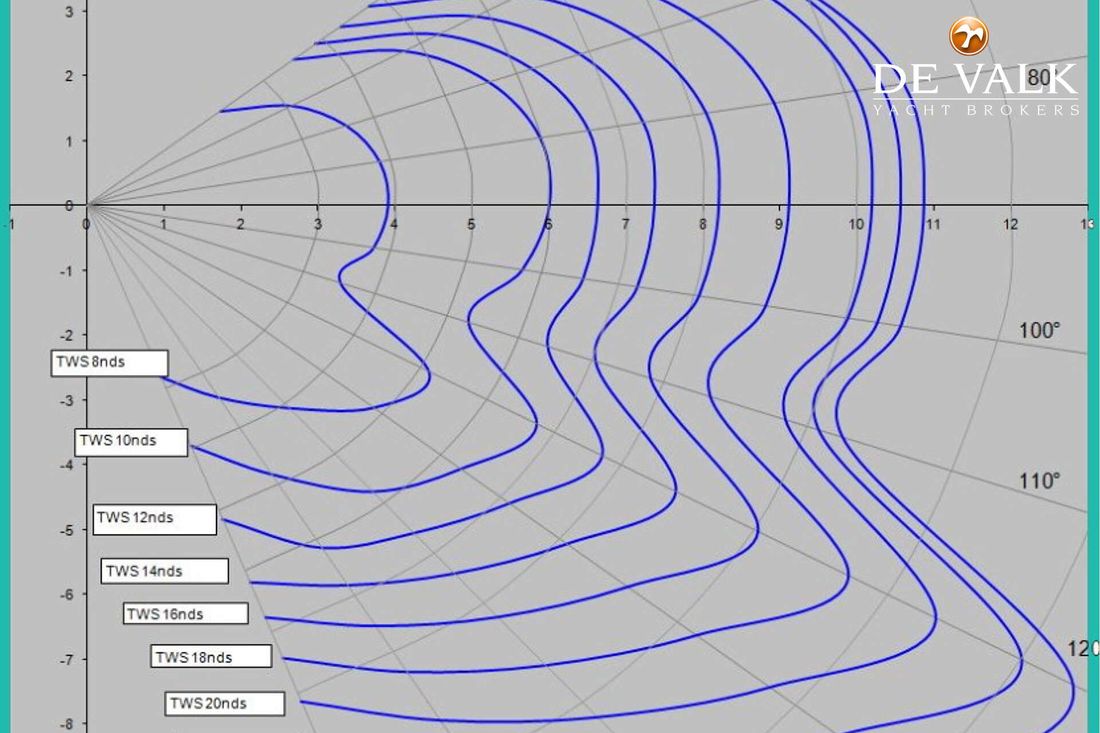Image resolution: width=1100 pixels, height=733 pixels.
Task: Pick the TWS 16nds label box
Action: tap(185, 614)
